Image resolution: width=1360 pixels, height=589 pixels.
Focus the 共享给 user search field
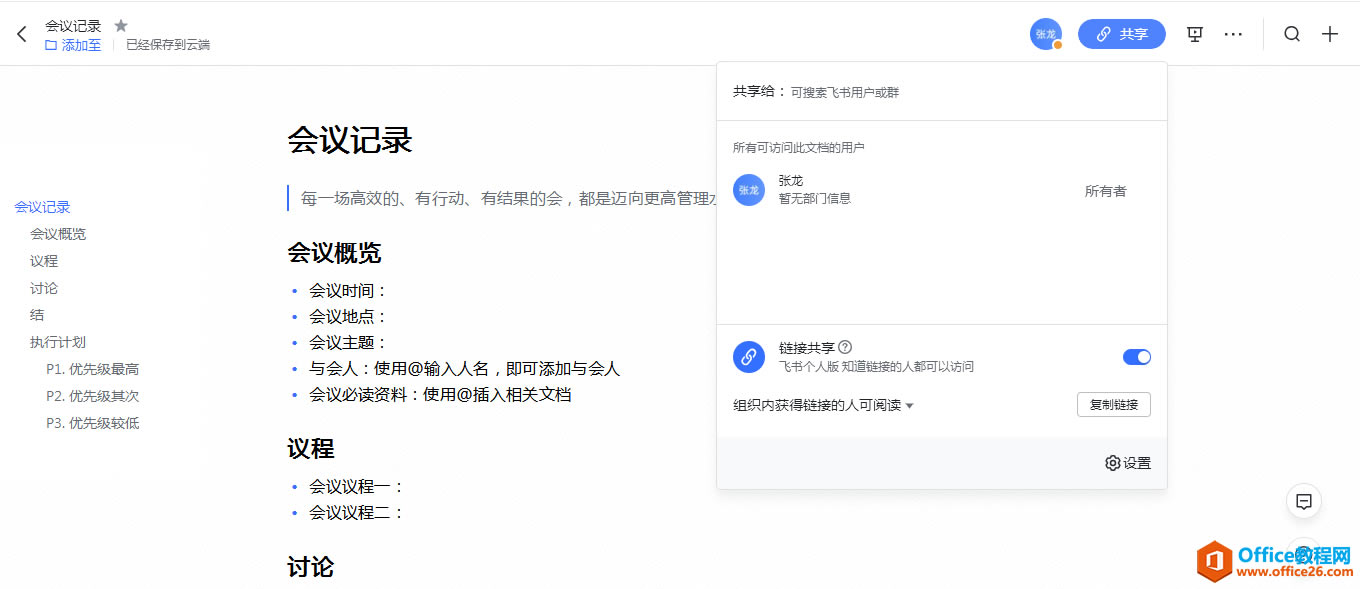click(x=941, y=91)
